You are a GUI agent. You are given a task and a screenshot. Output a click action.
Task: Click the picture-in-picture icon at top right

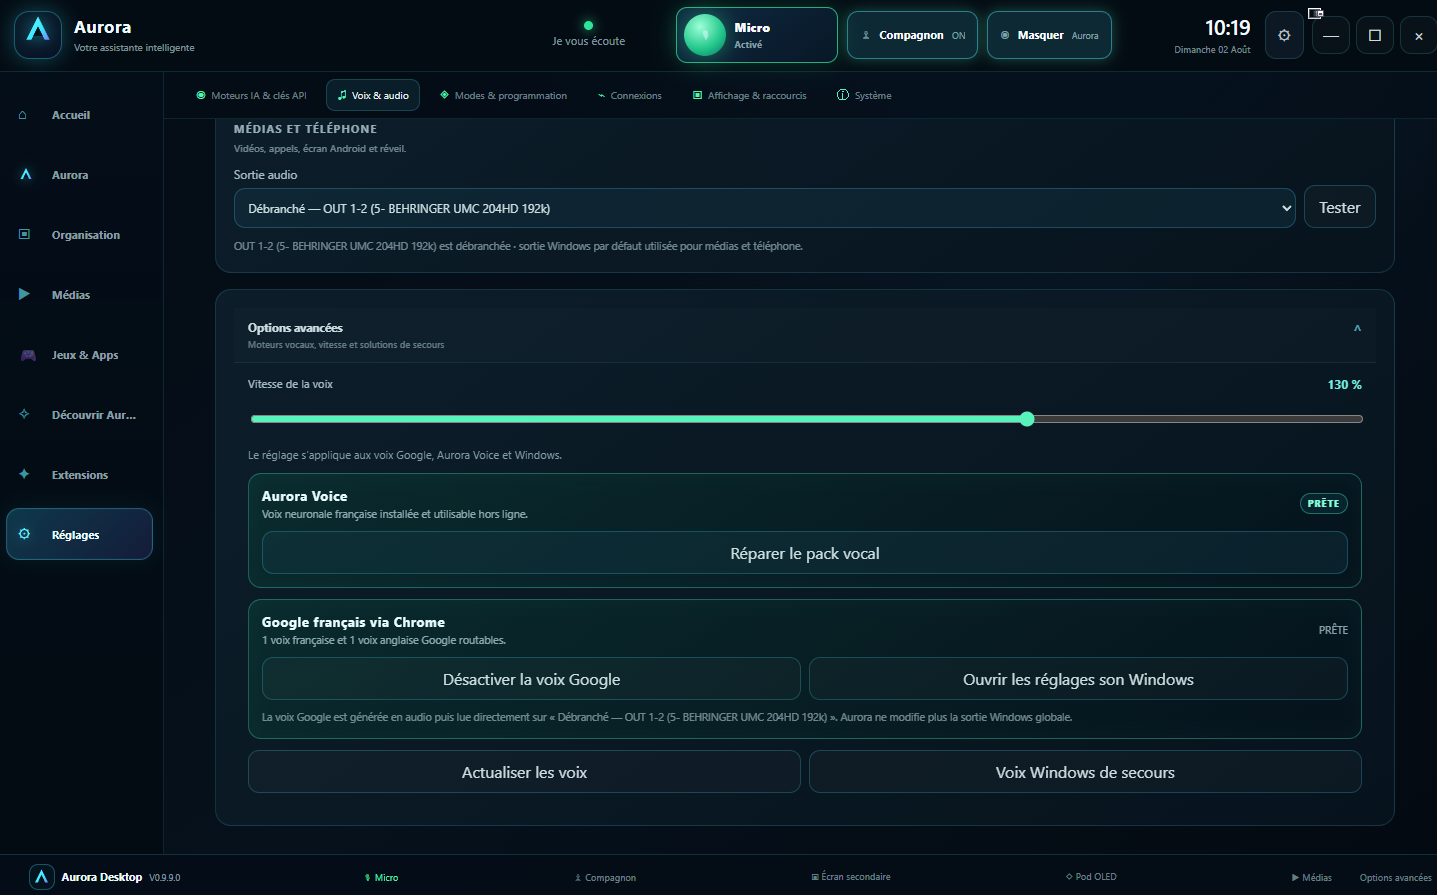click(1315, 13)
